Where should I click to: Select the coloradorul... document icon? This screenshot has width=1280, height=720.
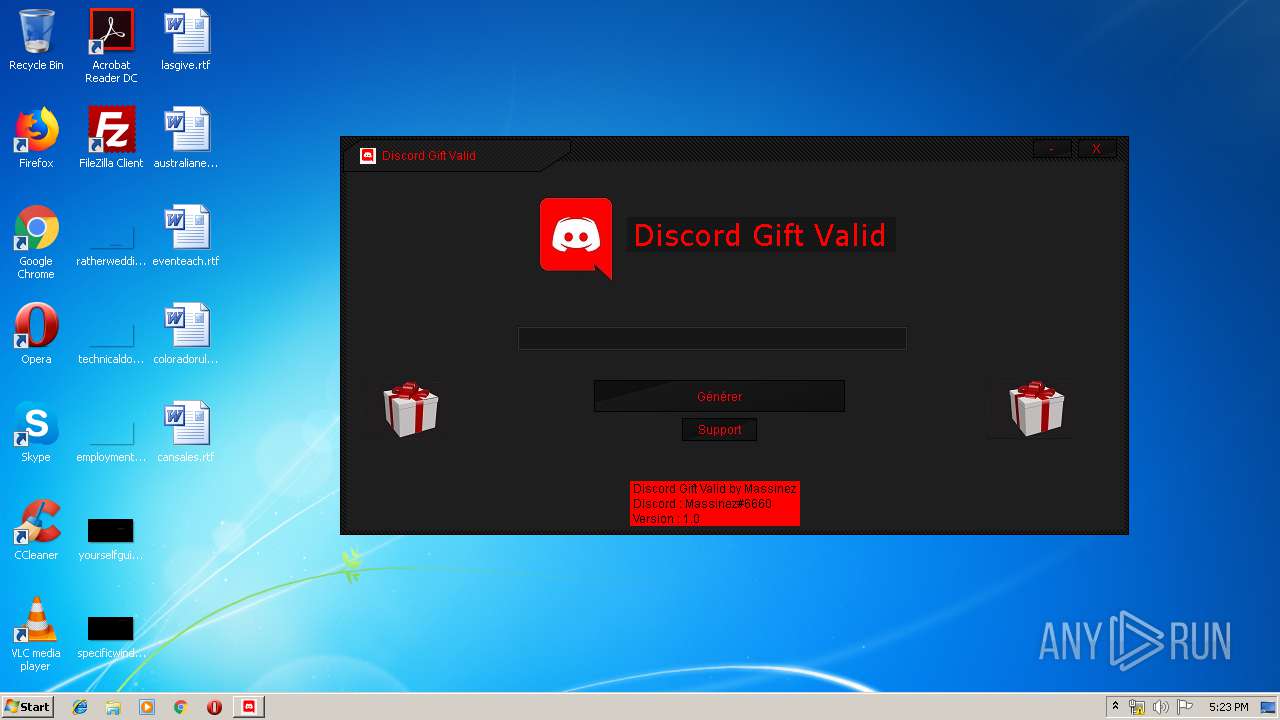186,334
